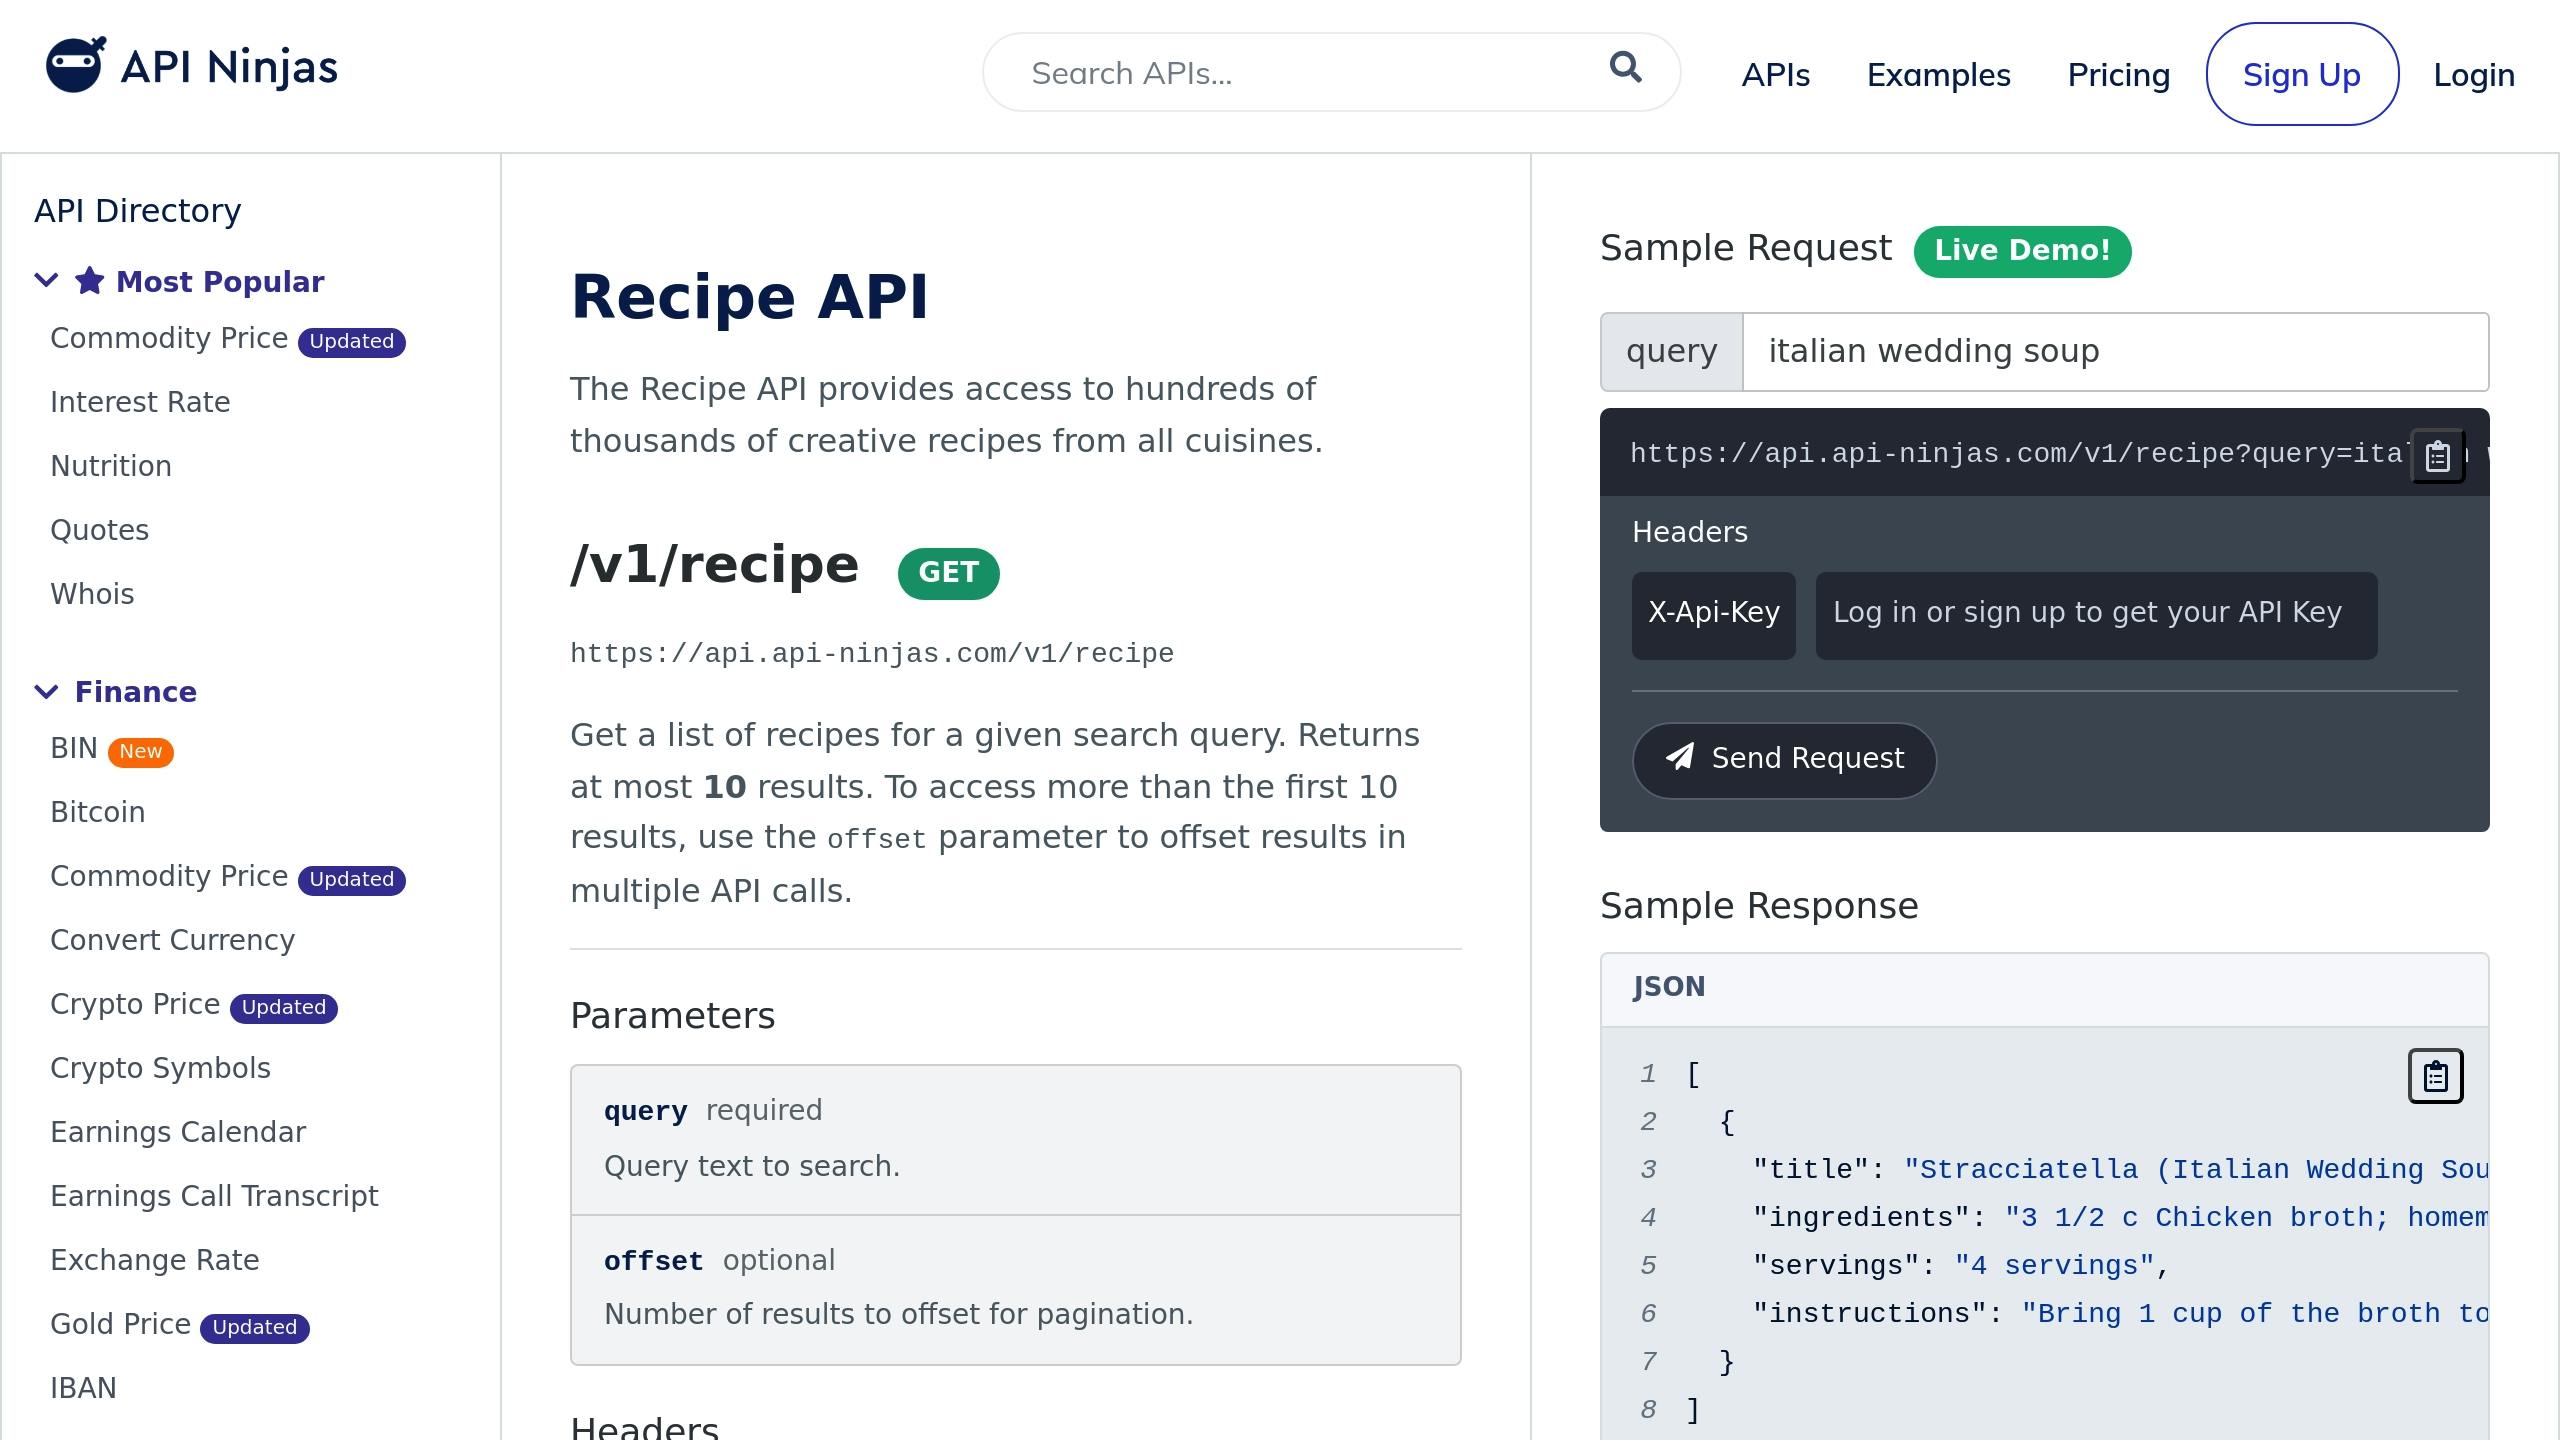Image resolution: width=2560 pixels, height=1440 pixels.
Task: Click the Updated badge beside Gold Price
Action: (255, 1327)
